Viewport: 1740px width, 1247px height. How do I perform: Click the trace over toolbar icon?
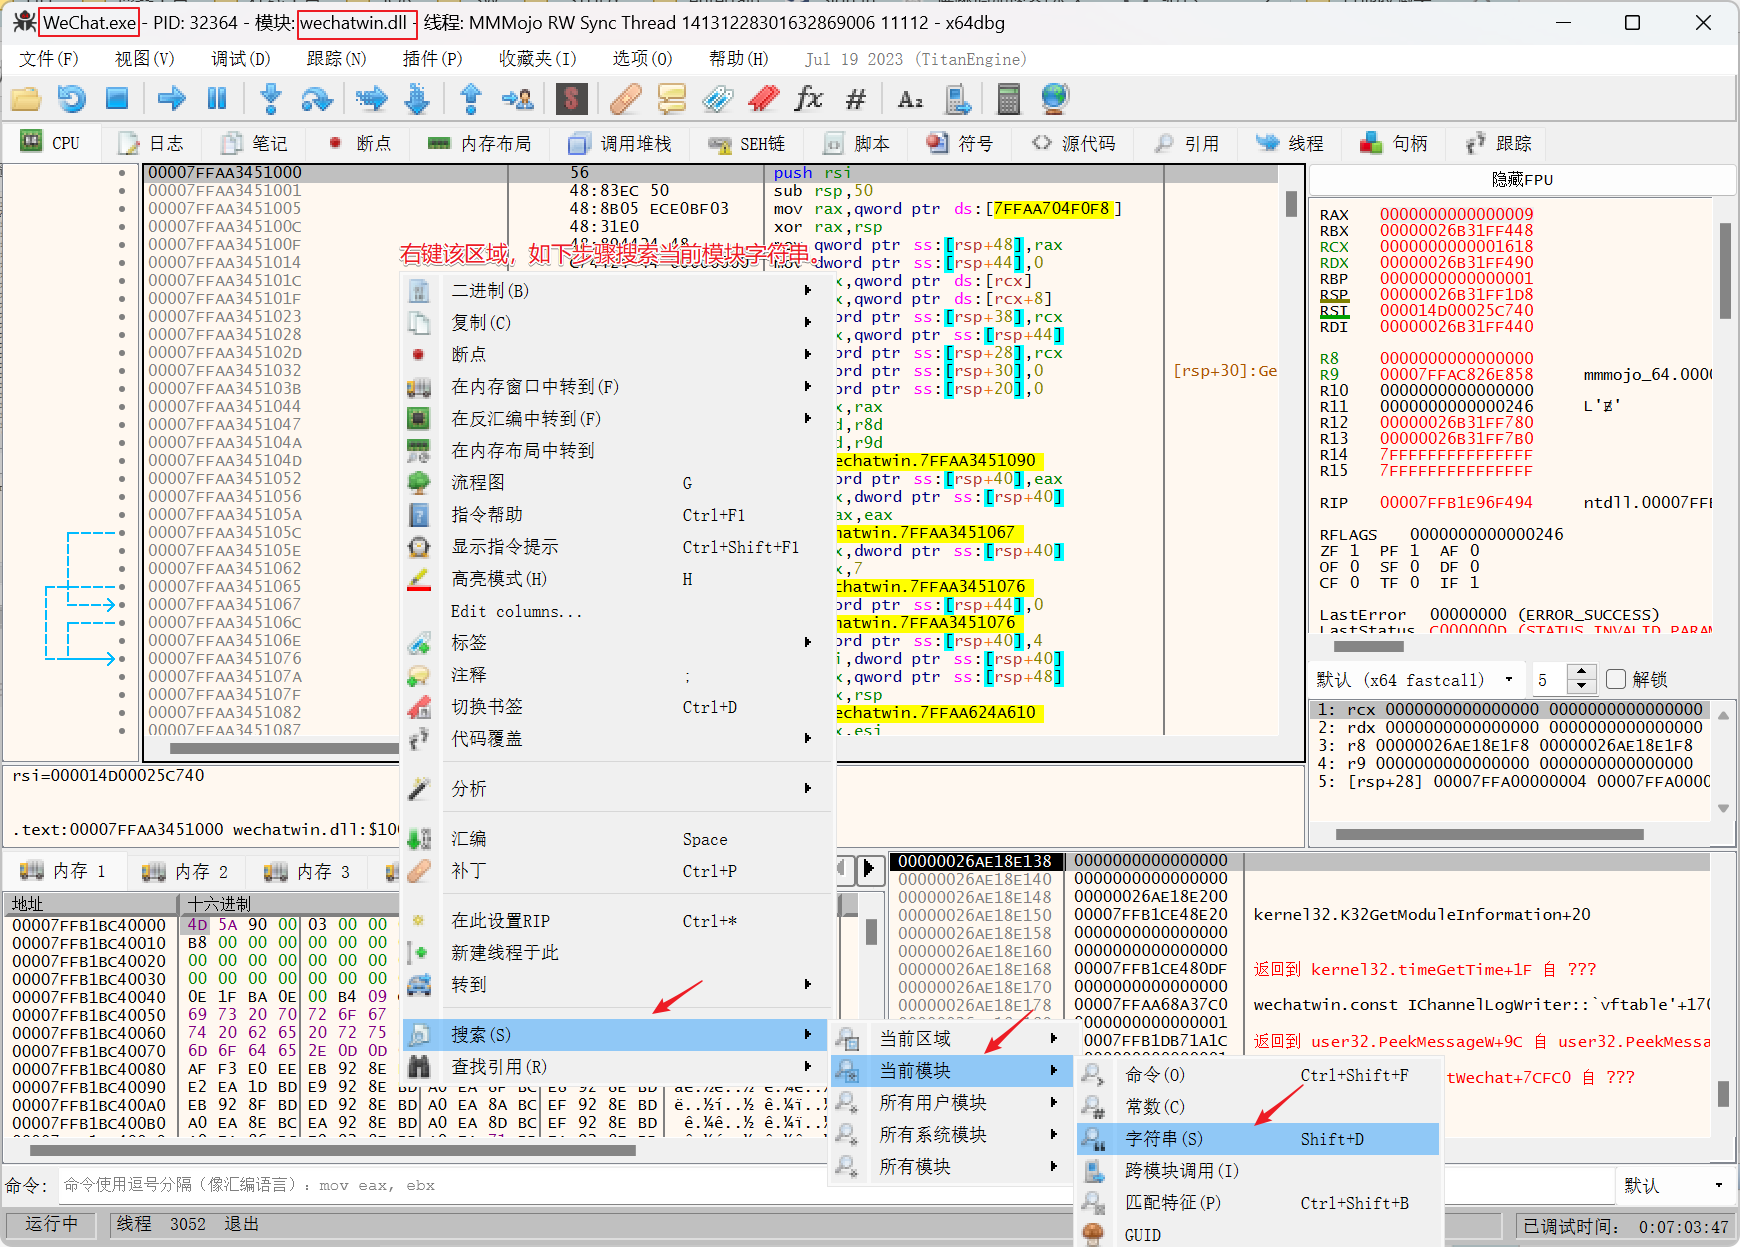(x=417, y=99)
